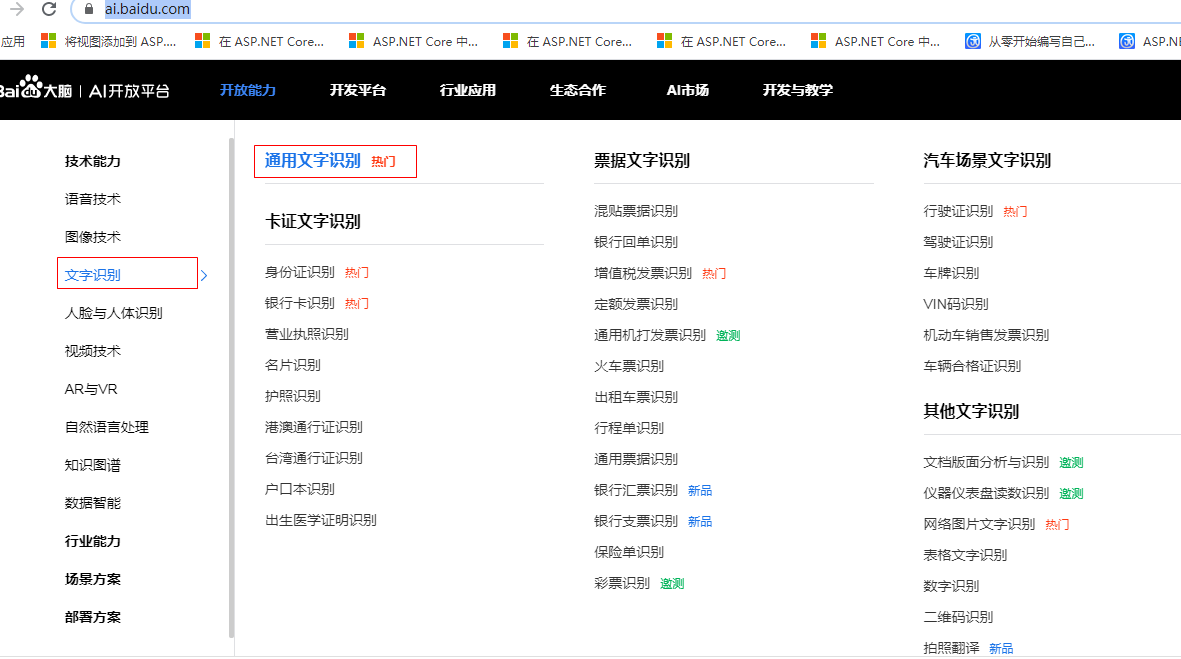The height and width of the screenshot is (659, 1181).
Task: Open 行驶证识别 link
Action: pyautogui.click(x=958, y=211)
